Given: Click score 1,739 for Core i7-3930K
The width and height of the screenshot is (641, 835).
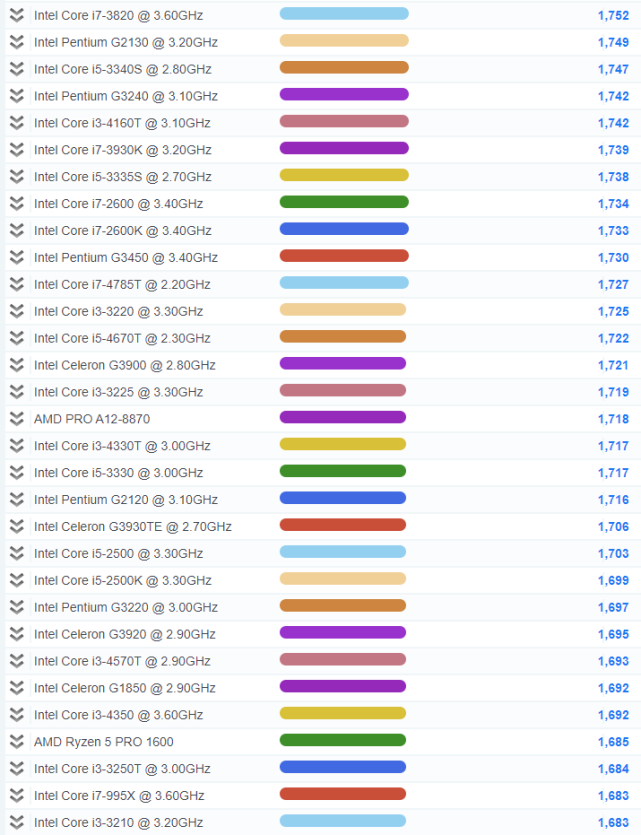Looking at the screenshot, I should tap(613, 150).
